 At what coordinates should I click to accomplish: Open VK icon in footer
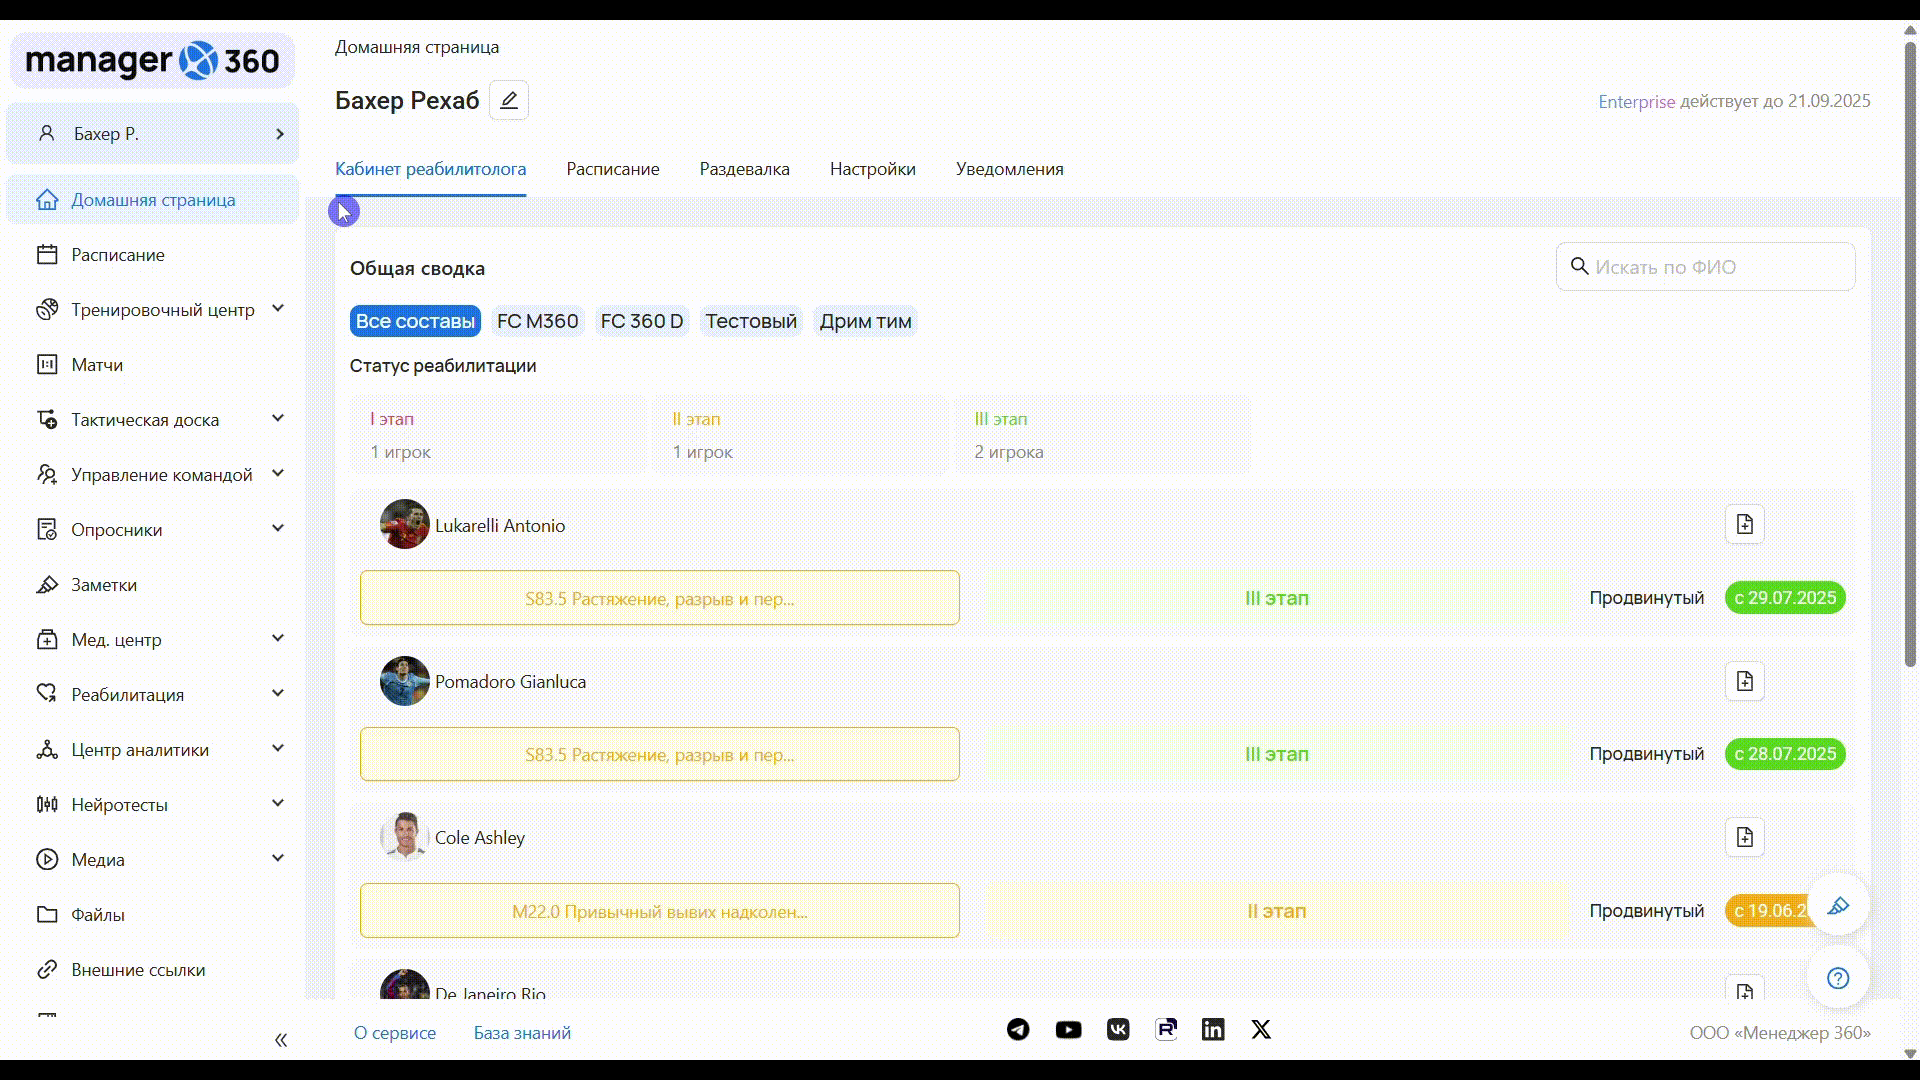[1118, 1029]
